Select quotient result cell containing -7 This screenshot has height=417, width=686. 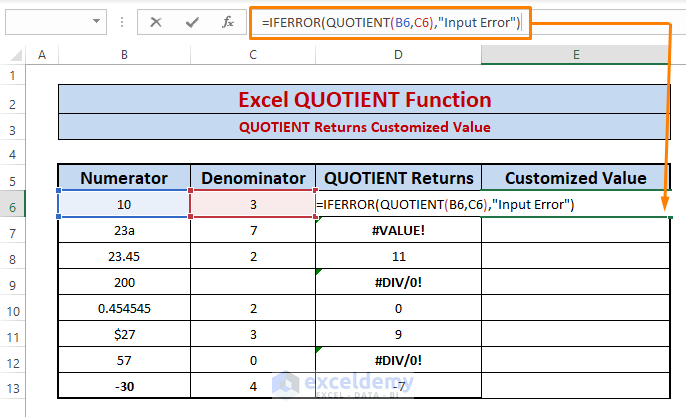(398, 386)
